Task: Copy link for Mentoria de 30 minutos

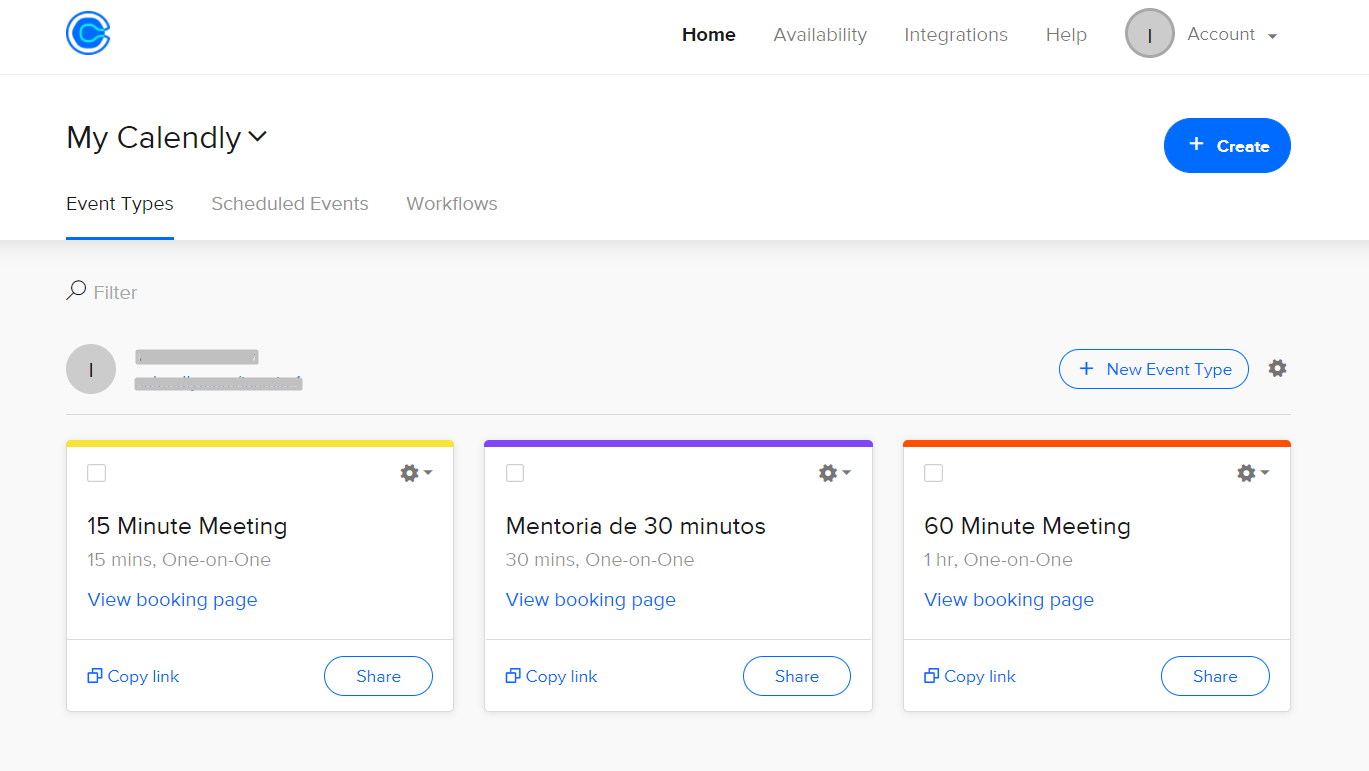Action: click(552, 676)
